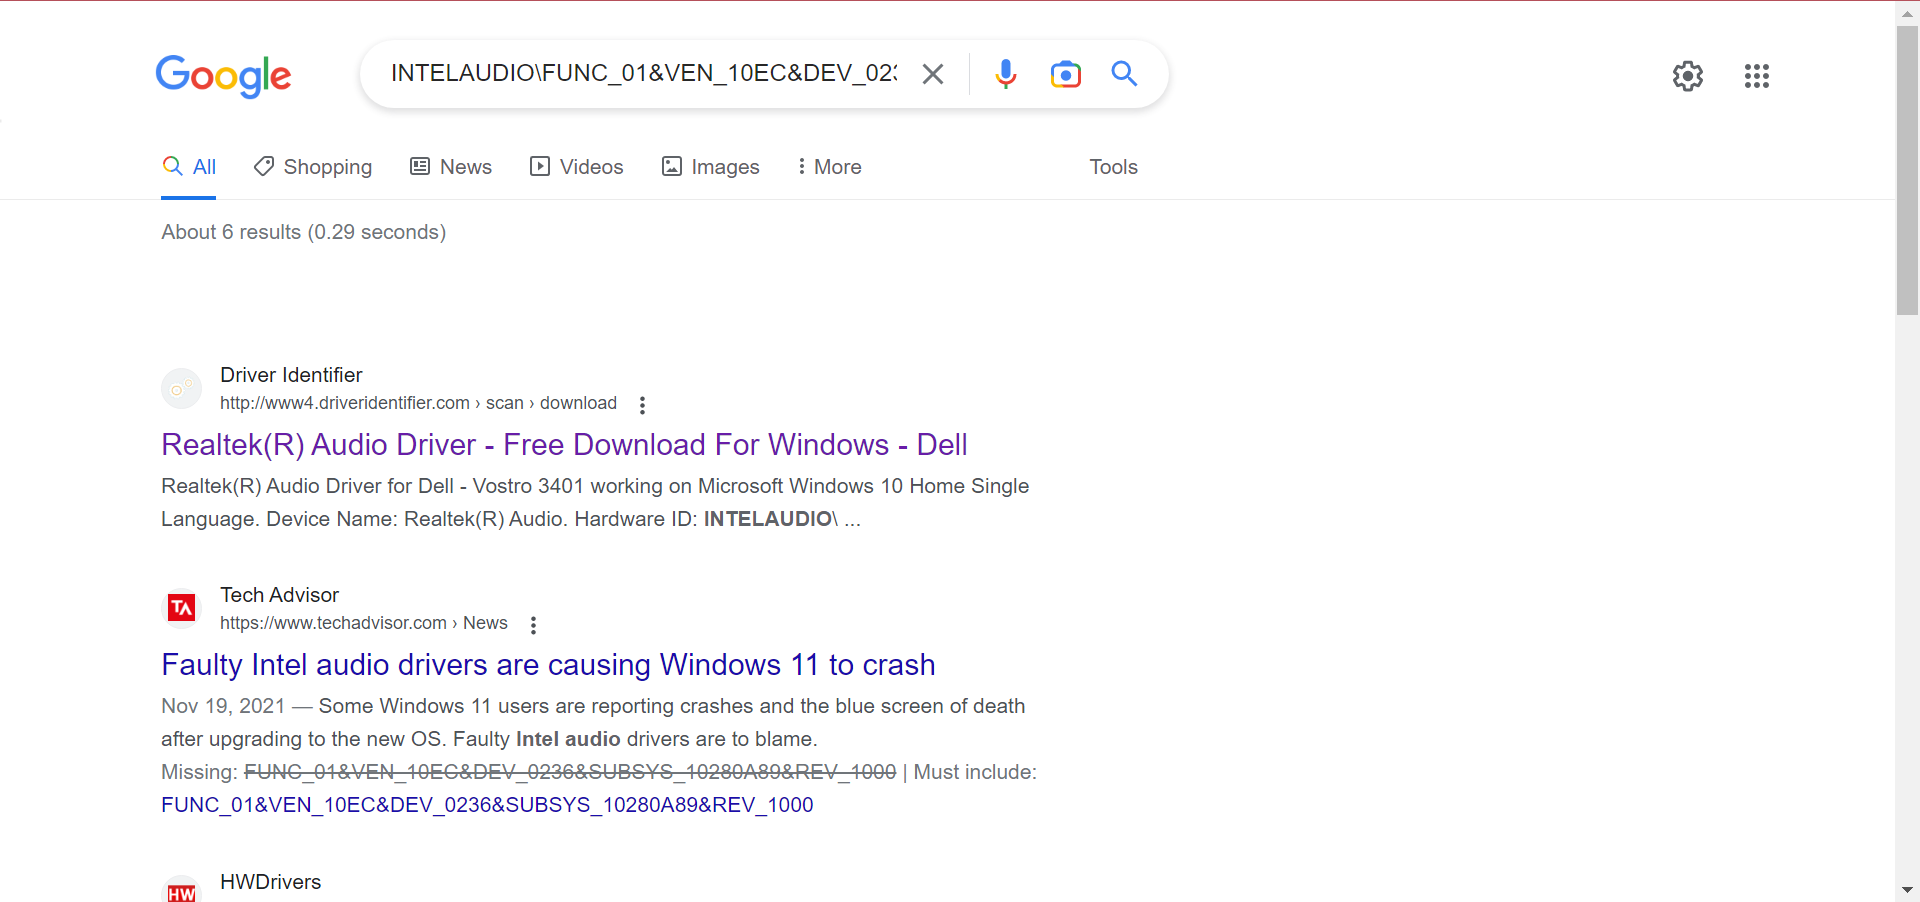The image size is (1920, 902).
Task: Click the Driver Identifier site name
Action: [x=291, y=375]
